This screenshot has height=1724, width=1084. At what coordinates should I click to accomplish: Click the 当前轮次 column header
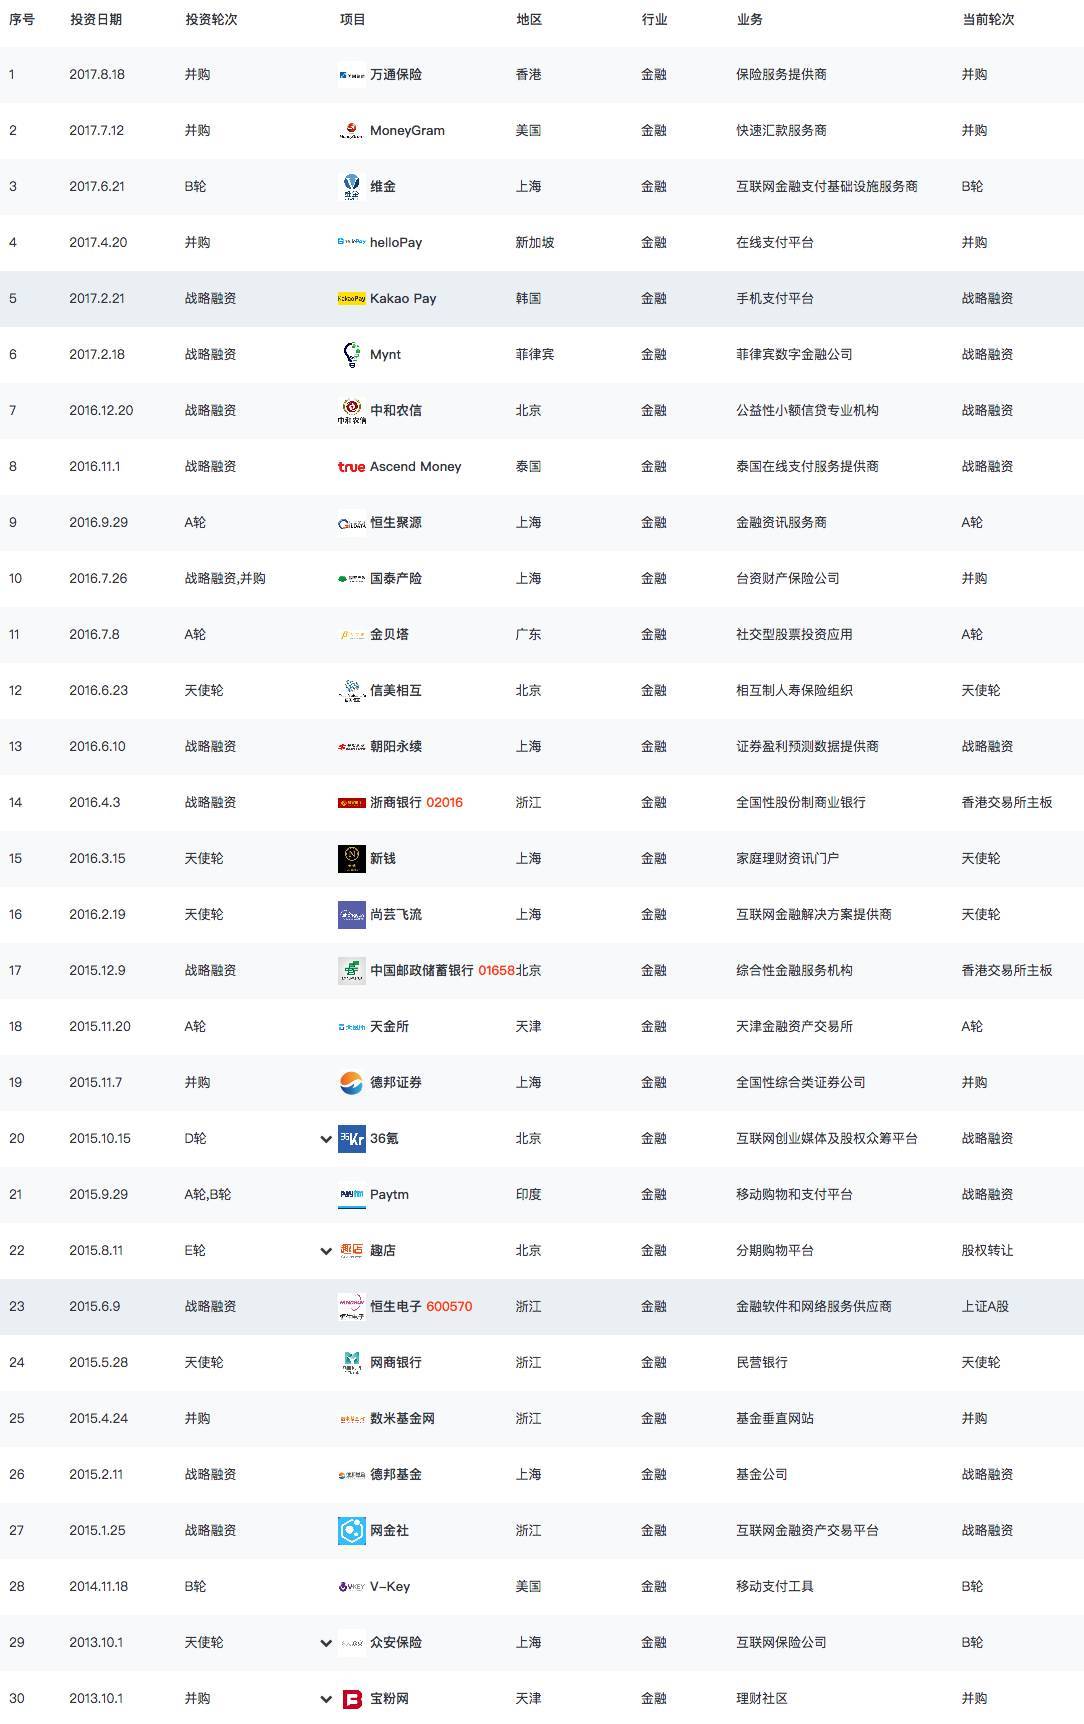pyautogui.click(x=988, y=19)
